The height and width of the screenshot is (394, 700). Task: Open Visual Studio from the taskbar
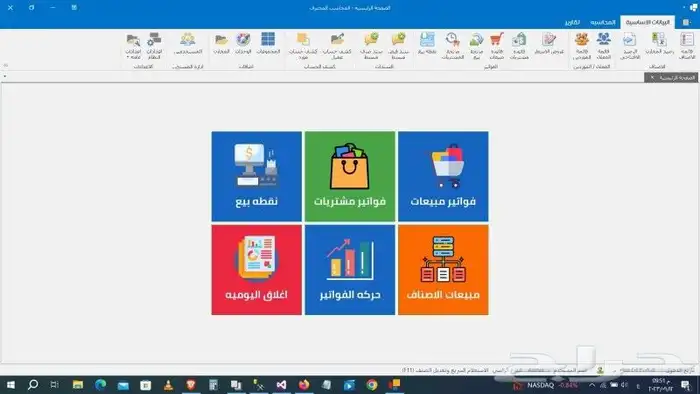[281, 385]
